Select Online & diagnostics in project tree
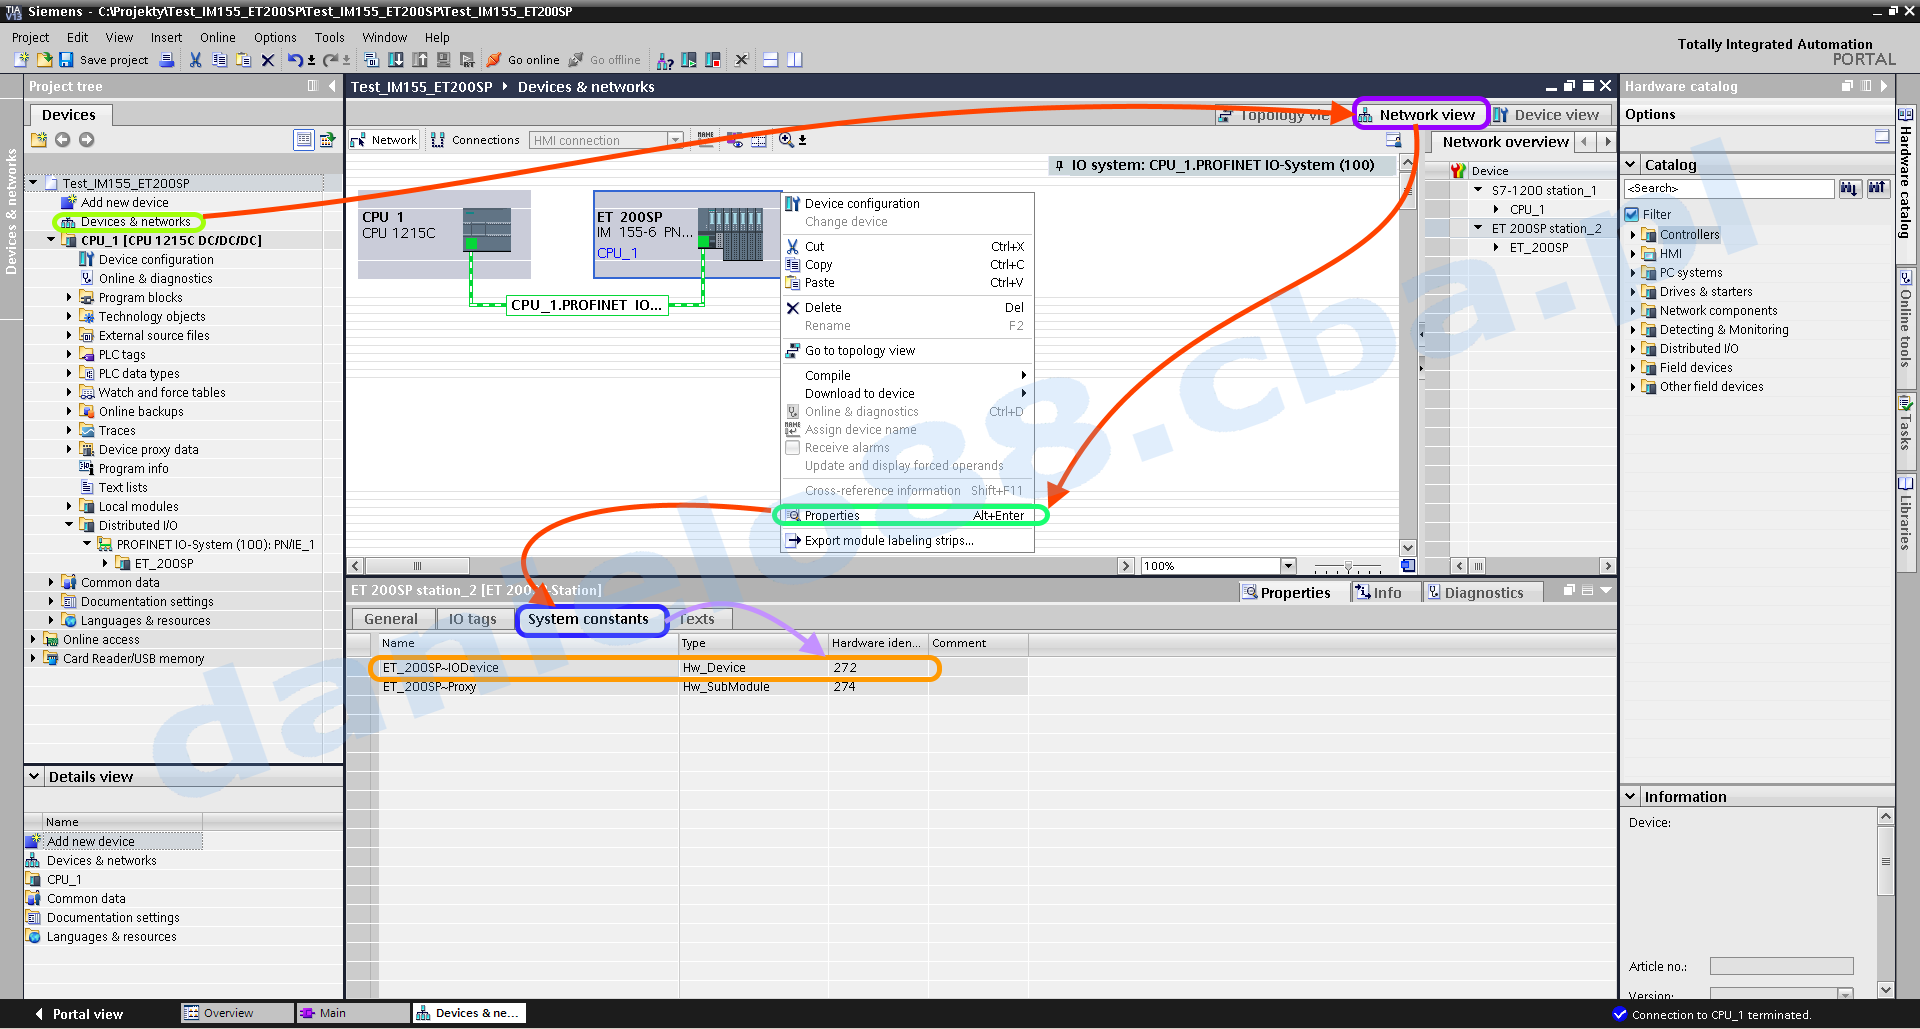The height and width of the screenshot is (1029, 1920). 155,279
